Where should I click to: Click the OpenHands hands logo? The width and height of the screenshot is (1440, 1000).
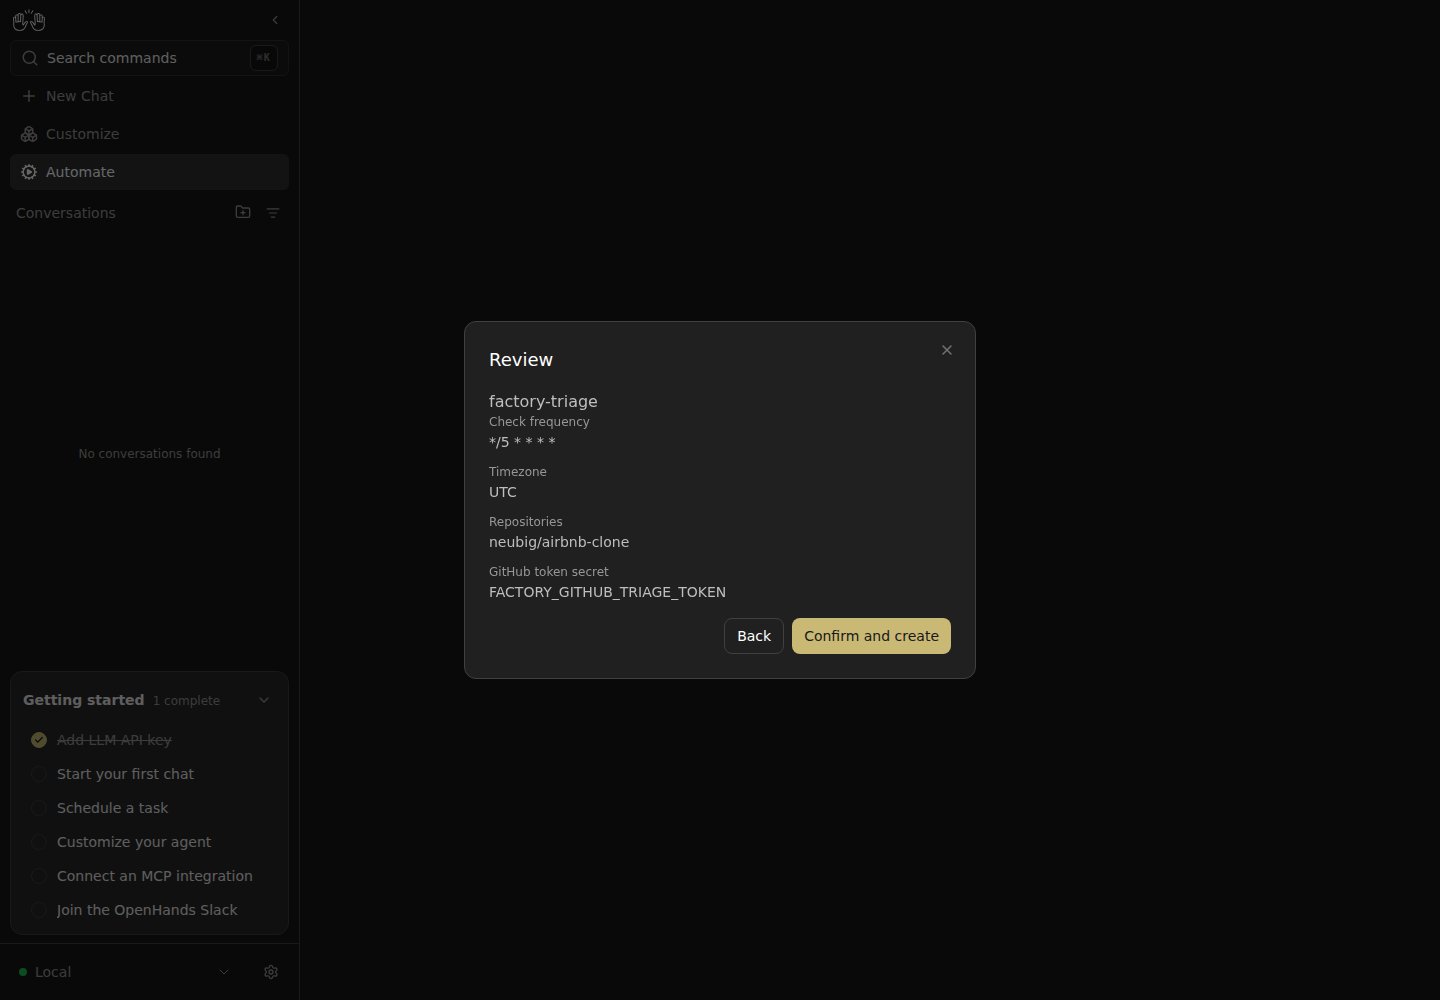[29, 20]
